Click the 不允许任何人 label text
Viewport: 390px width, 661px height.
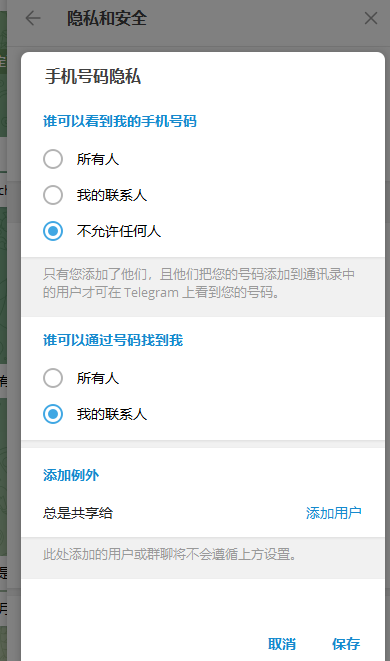pyautogui.click(x=118, y=231)
